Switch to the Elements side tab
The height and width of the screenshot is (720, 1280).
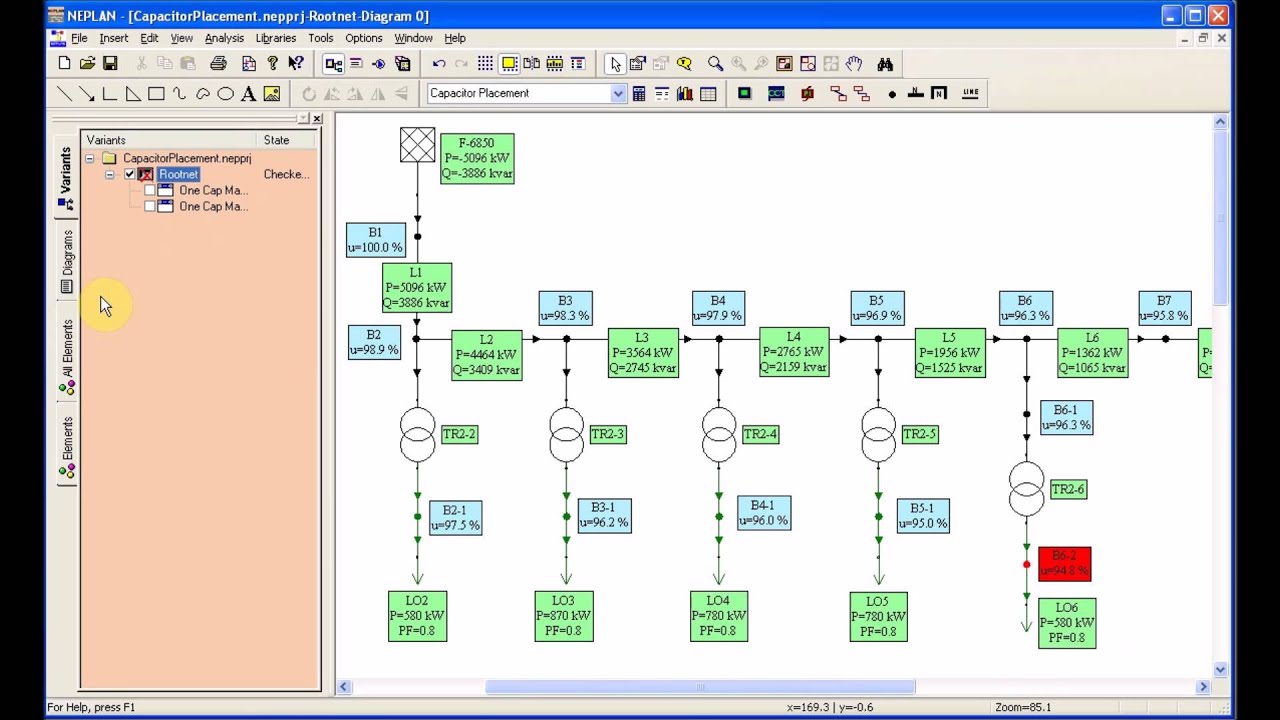point(67,448)
